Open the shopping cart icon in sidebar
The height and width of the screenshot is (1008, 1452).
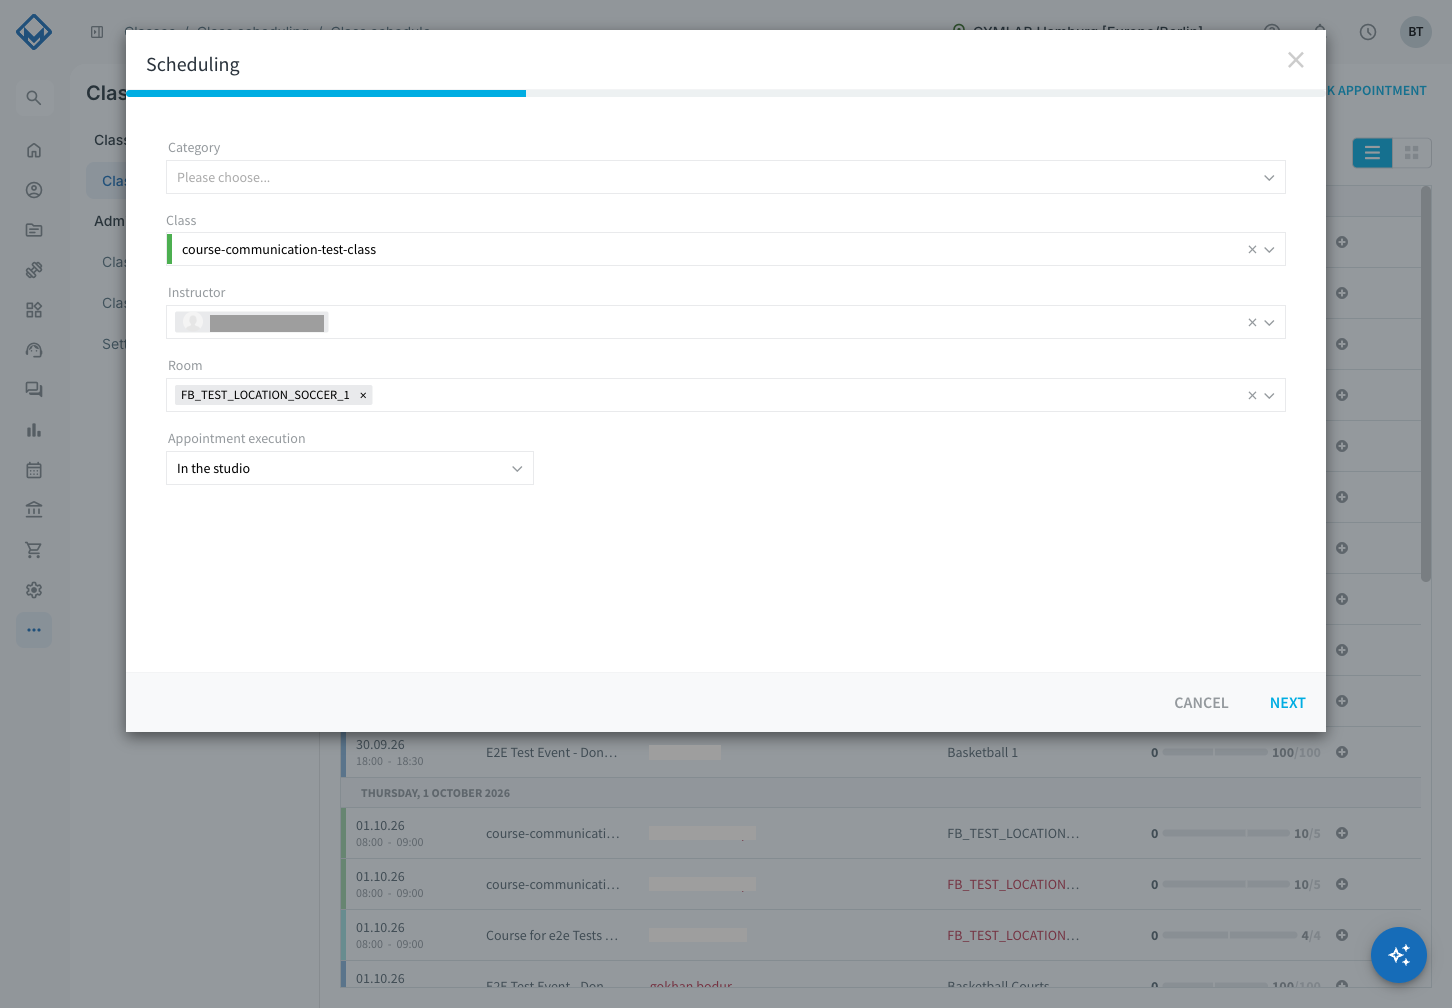(x=34, y=550)
